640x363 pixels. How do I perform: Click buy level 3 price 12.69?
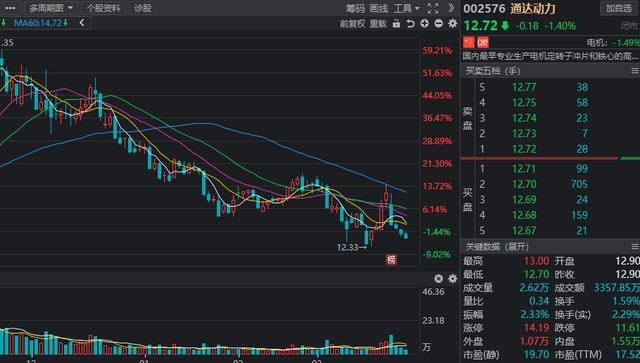pos(524,200)
